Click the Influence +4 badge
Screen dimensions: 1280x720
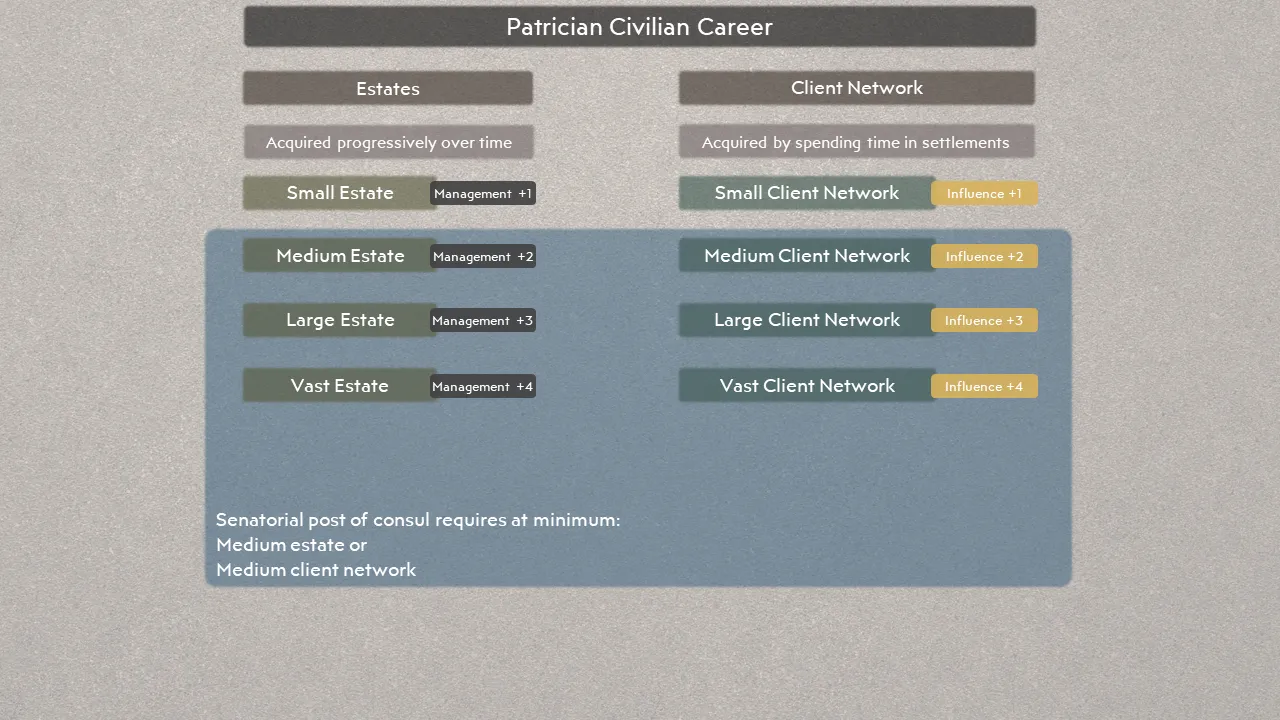point(985,386)
